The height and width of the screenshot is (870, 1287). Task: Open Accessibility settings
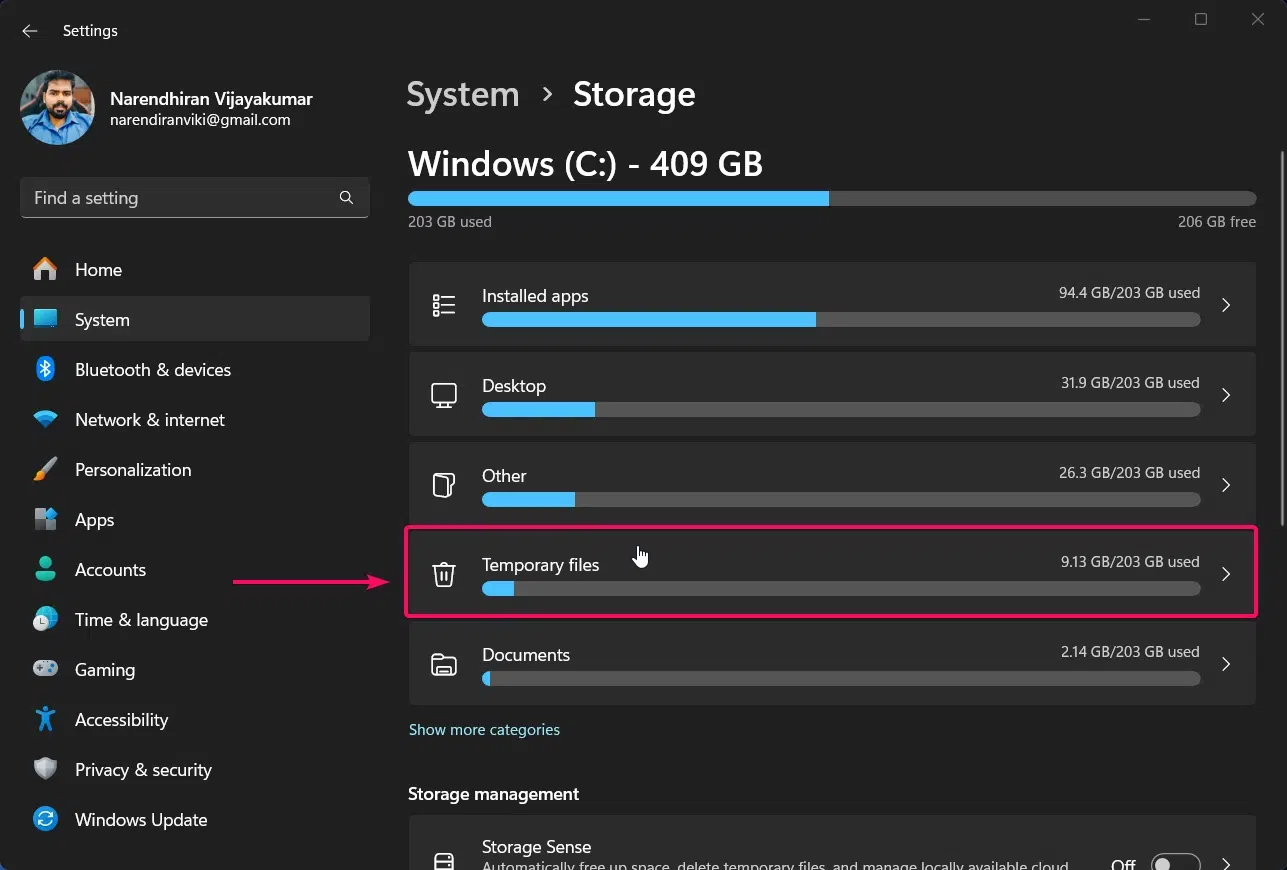pyautogui.click(x=195, y=719)
